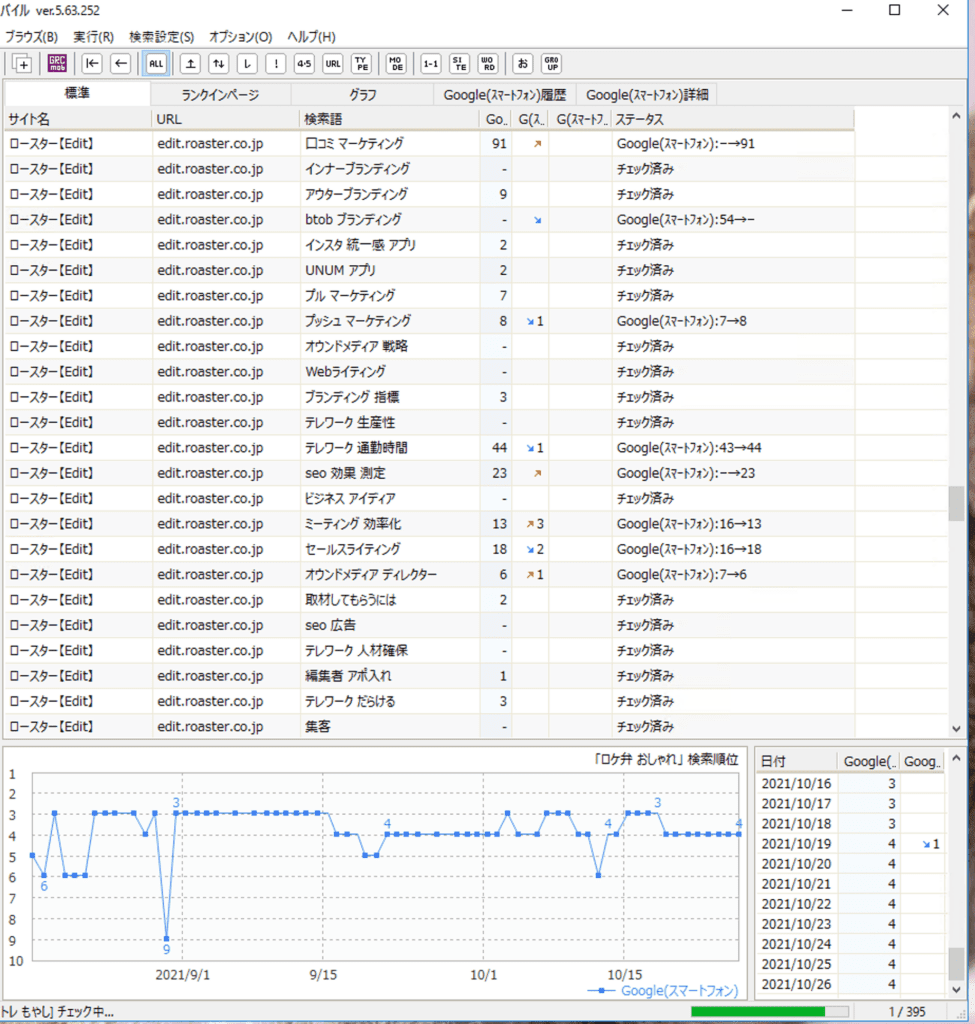975x1024 pixels.
Task: Click the GROUP toolbar icon
Action: click(x=551, y=63)
